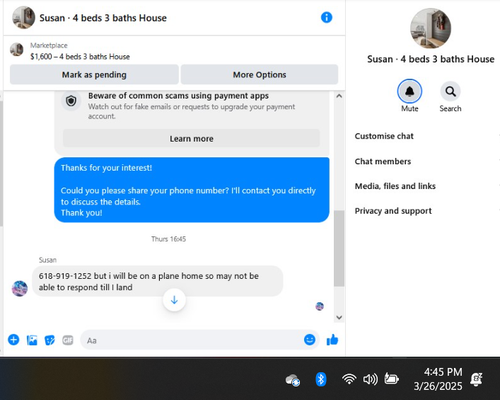Click Susan's message with 618-919-1252
This screenshot has height=400, width=500.
coord(157,281)
